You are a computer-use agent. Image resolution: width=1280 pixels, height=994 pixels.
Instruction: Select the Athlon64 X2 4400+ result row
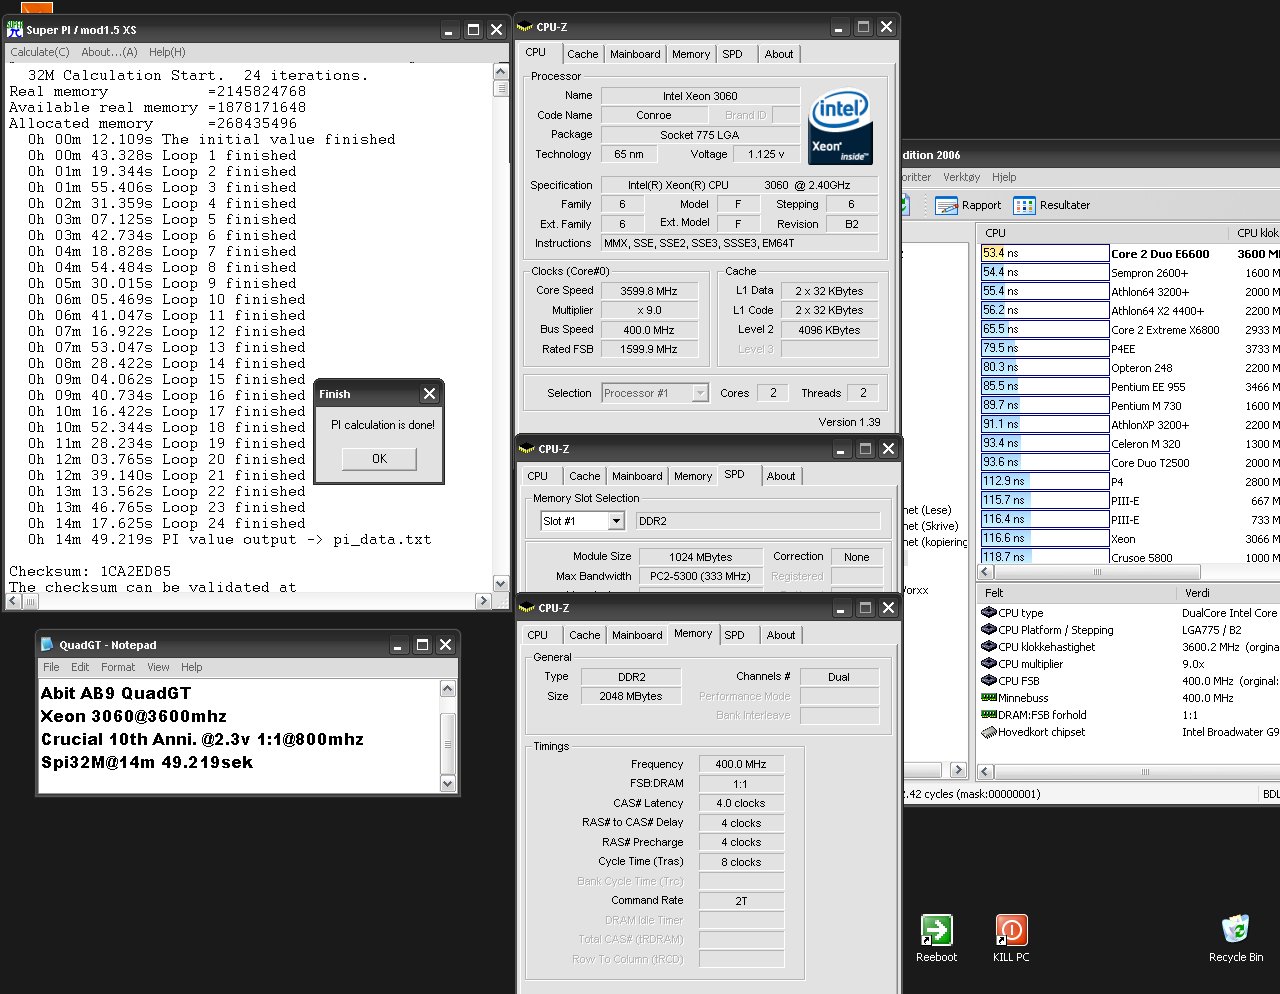(x=1130, y=311)
